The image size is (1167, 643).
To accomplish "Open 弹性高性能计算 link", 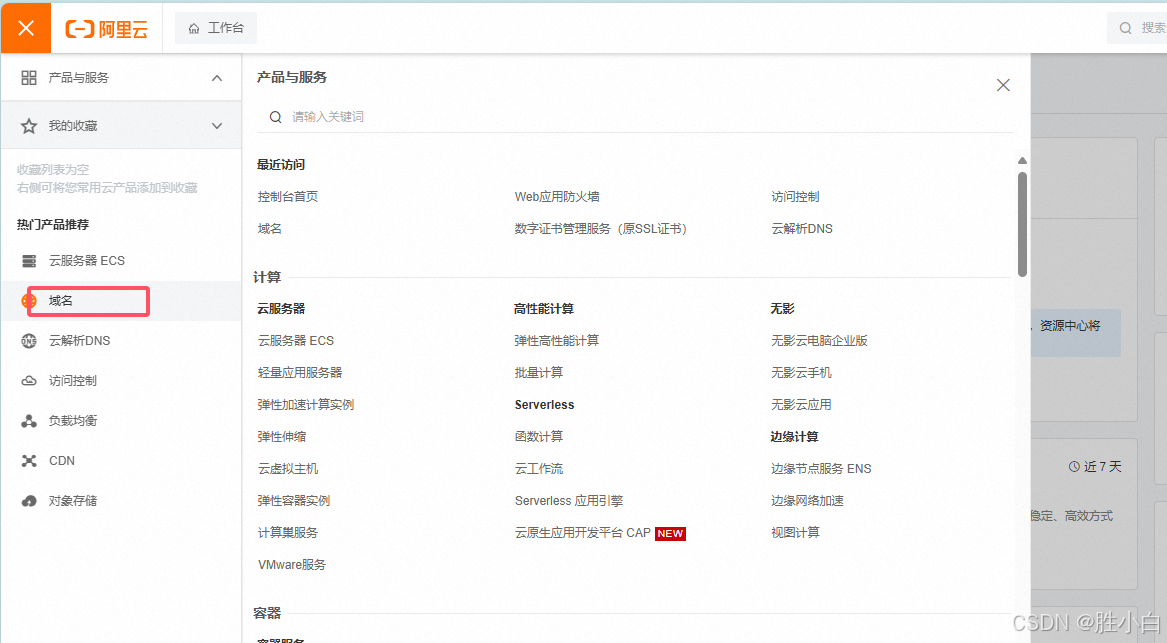I will click(x=557, y=341).
